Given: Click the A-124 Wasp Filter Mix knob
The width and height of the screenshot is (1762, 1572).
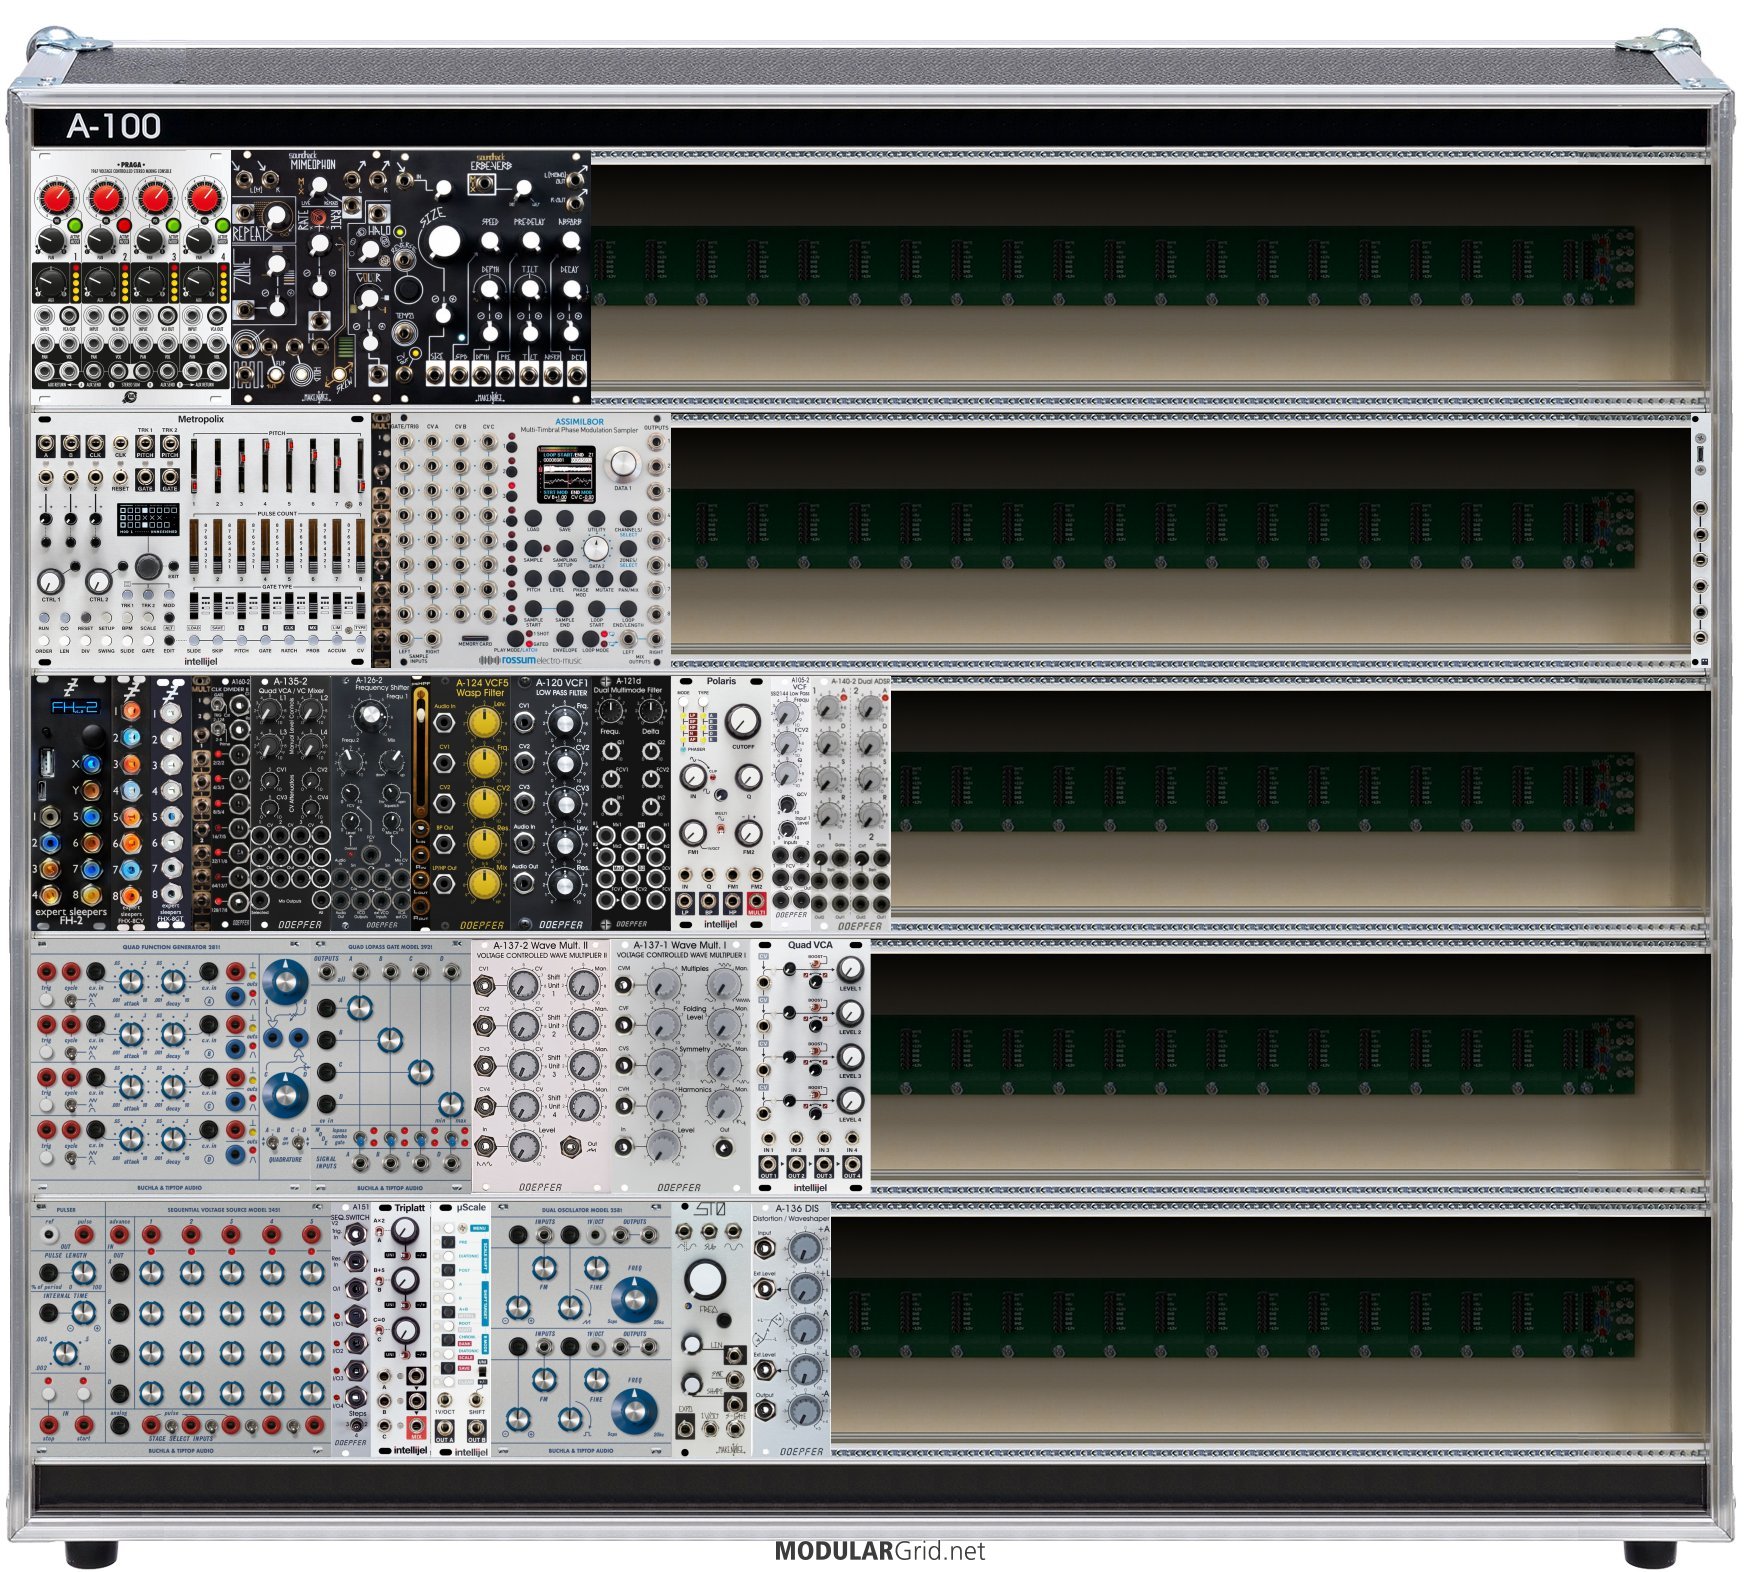Looking at the screenshot, I should pos(484,883).
